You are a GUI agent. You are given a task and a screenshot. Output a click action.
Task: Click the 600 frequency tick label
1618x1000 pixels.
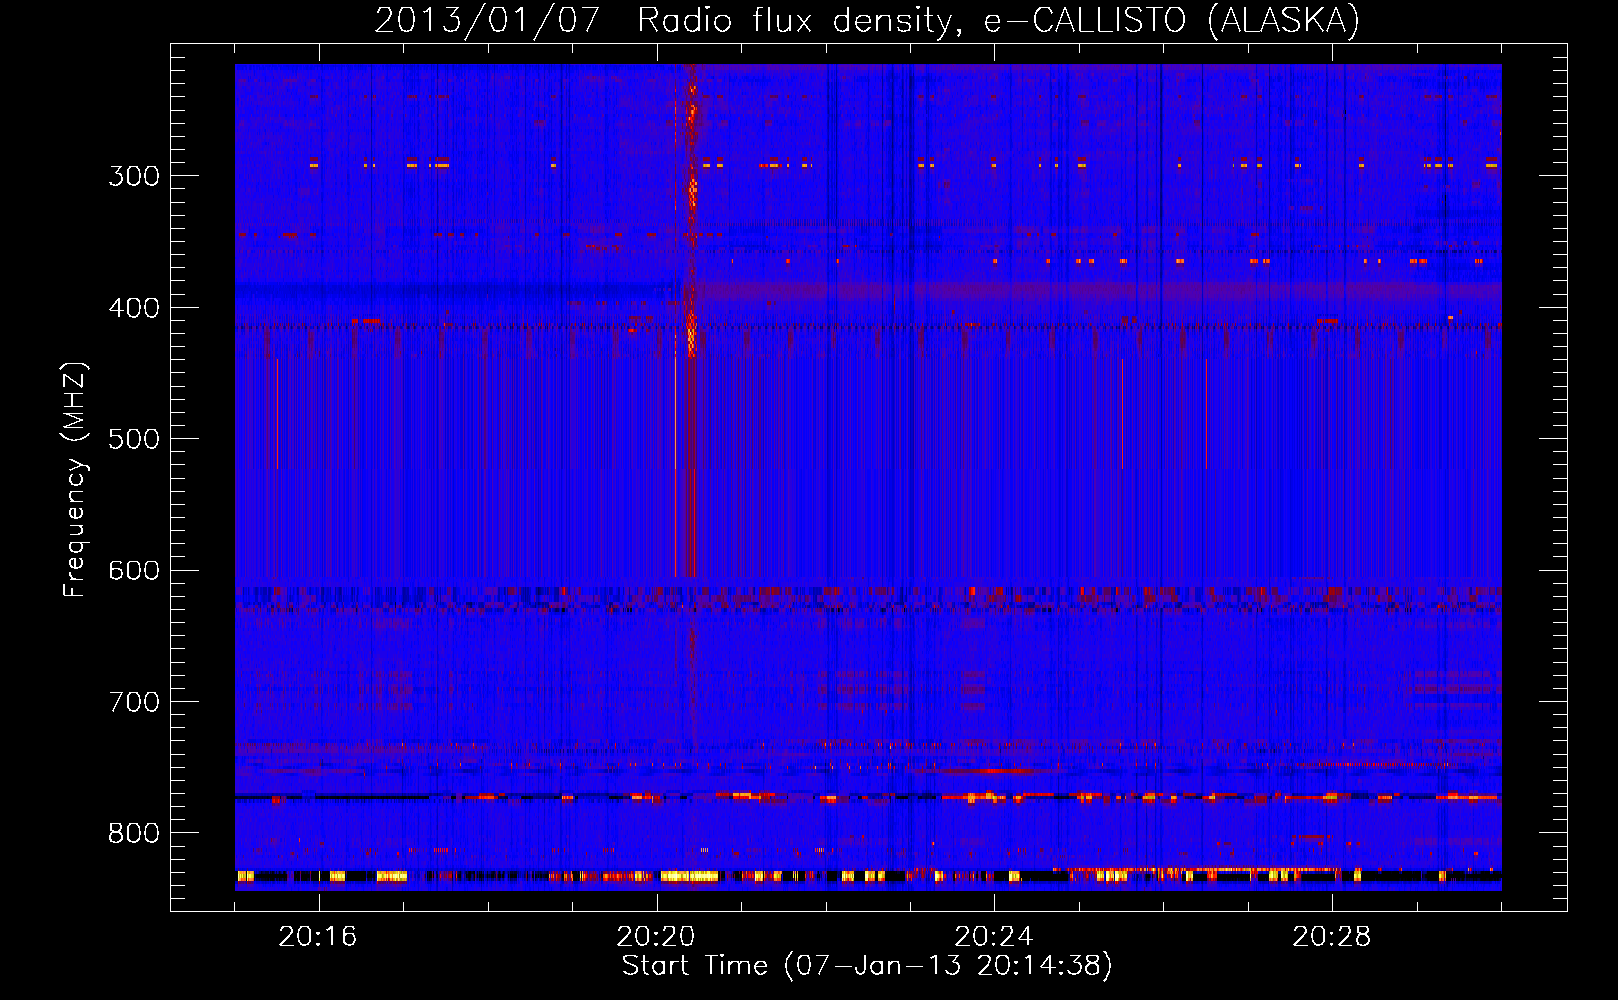point(134,571)
